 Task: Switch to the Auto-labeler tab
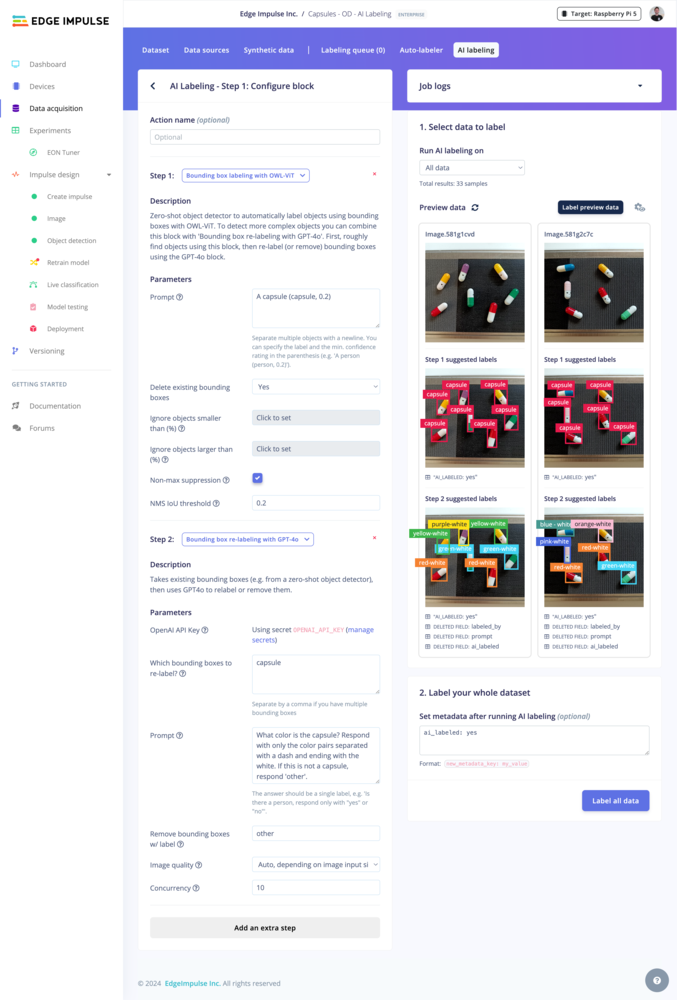click(421, 50)
